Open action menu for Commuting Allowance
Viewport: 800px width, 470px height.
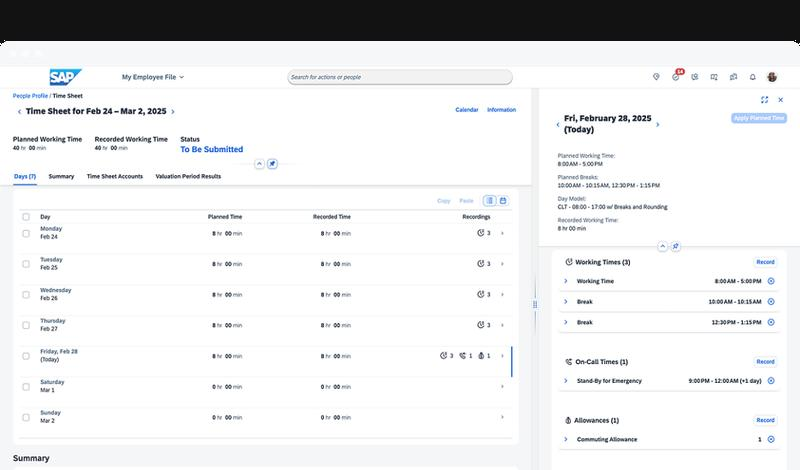(771, 439)
